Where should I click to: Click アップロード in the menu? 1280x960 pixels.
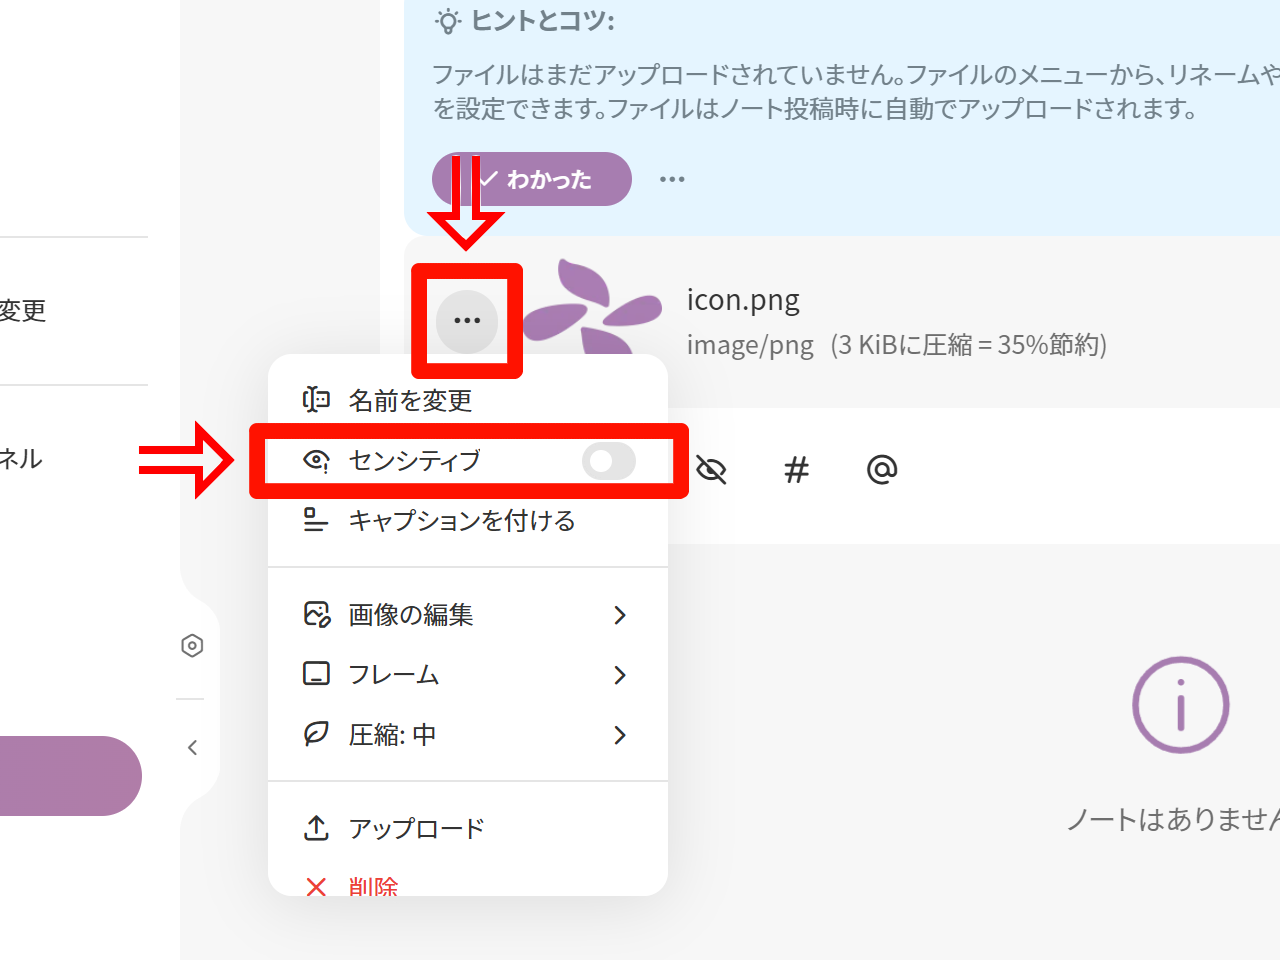[x=416, y=829]
